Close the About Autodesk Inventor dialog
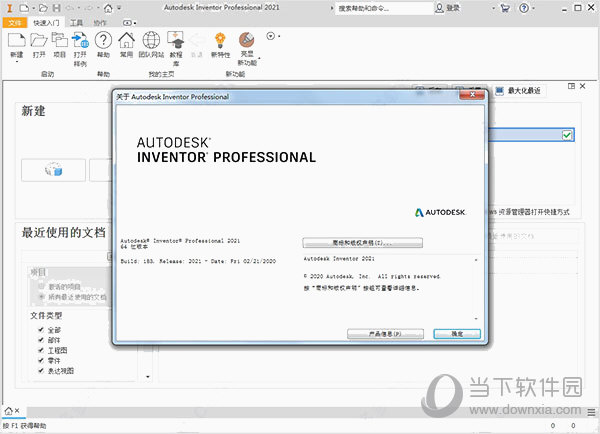The width and height of the screenshot is (600, 434). pos(472,94)
